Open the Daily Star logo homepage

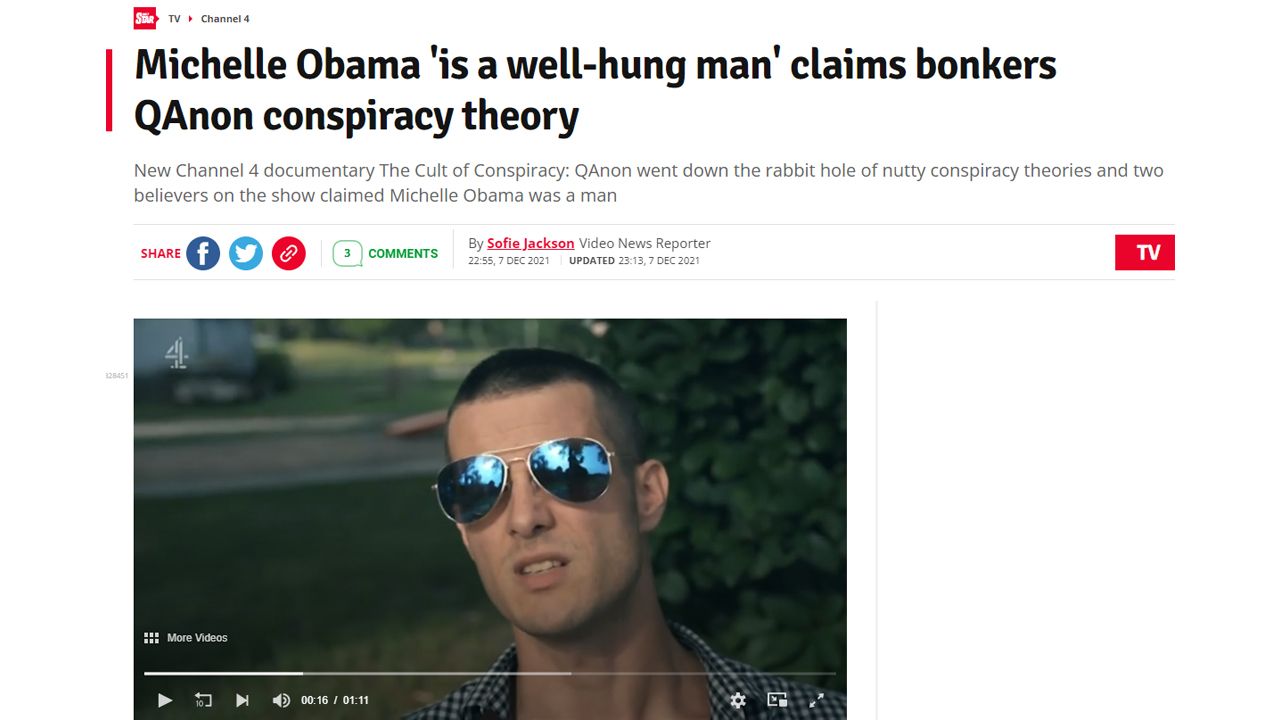tap(146, 18)
